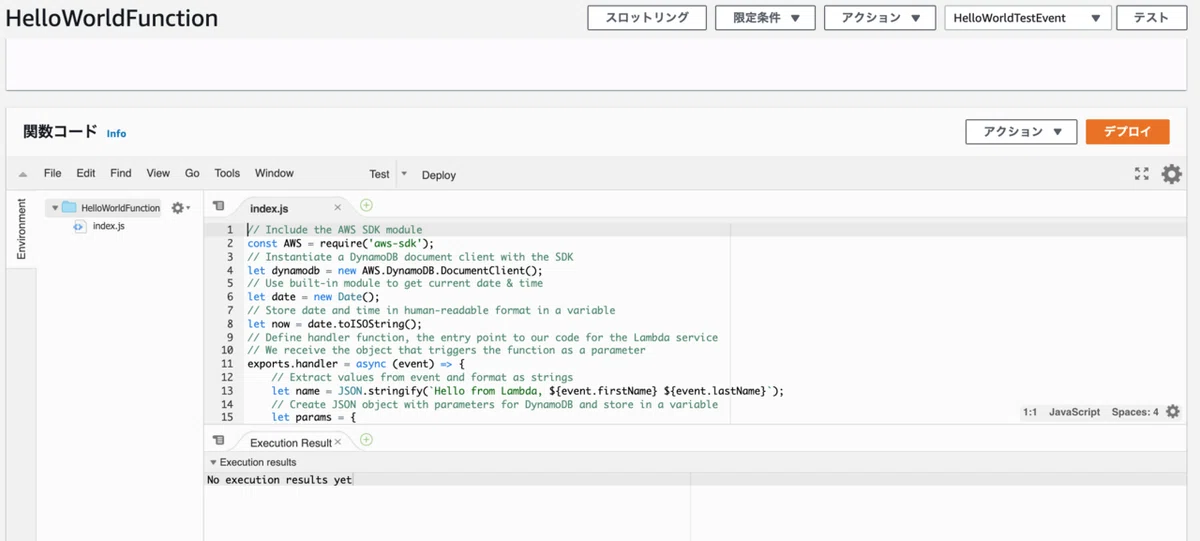
Task: Open the View menu
Action: [158, 173]
